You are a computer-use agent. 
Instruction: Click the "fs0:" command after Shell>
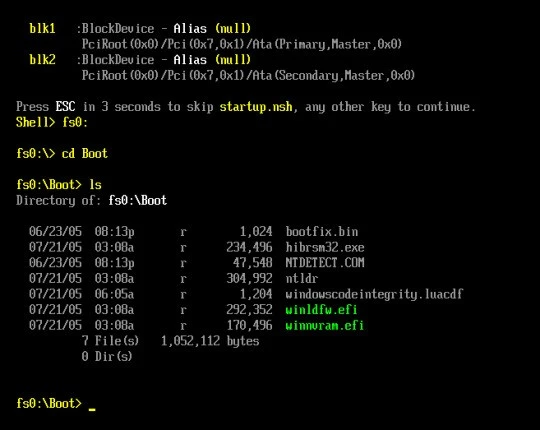75,122
